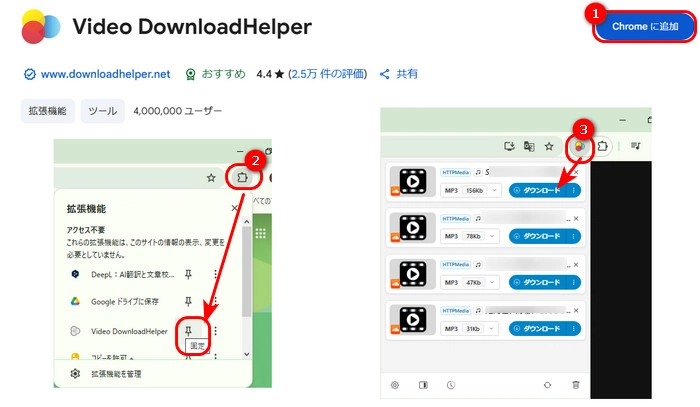Open the history clock icon at the panel bottom
Viewport: 700px width, 407px height.
pos(451,385)
